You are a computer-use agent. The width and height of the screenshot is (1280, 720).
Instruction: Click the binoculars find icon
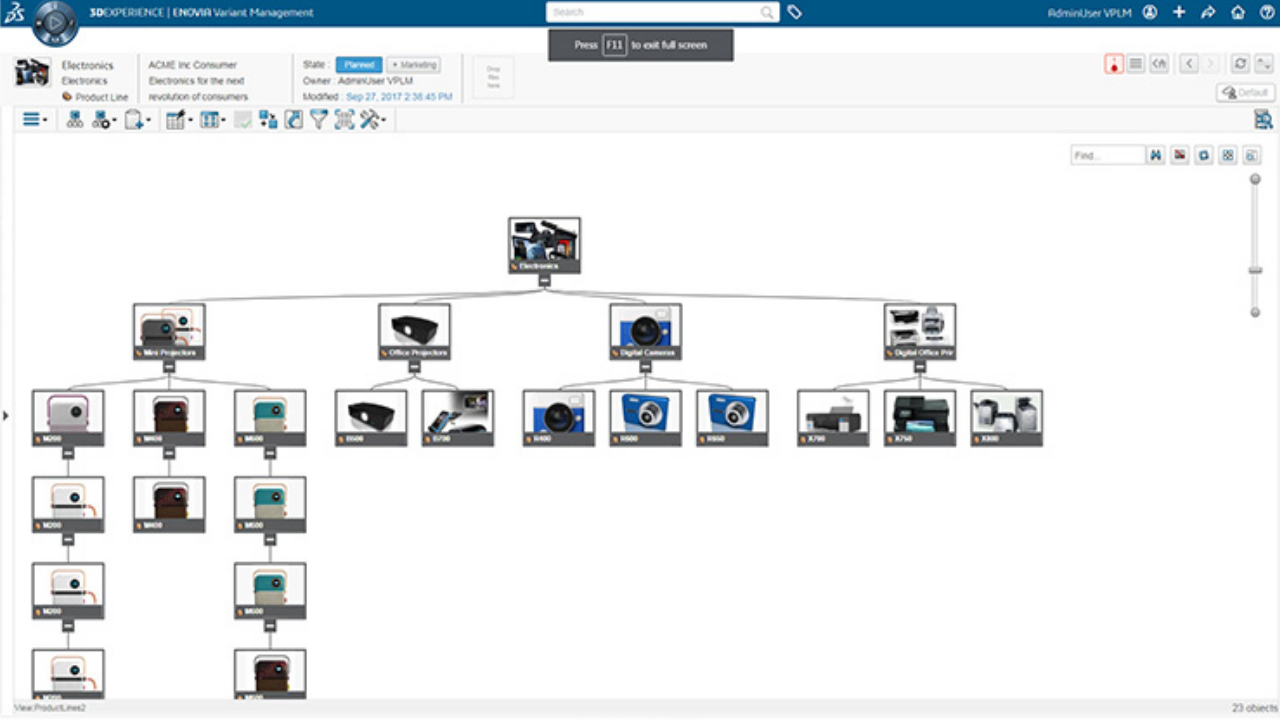[1156, 156]
